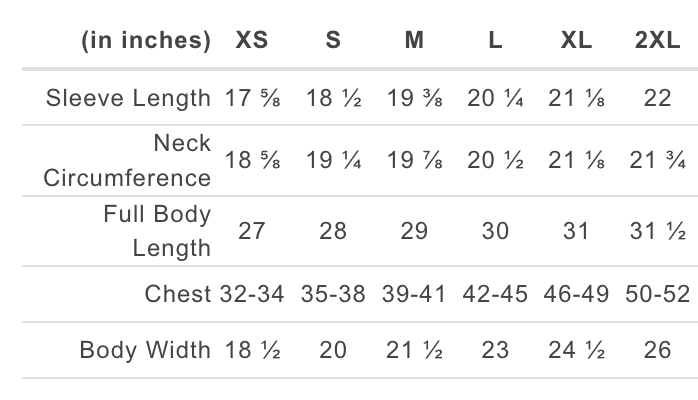Screen dimensions: 698x400
Task: Select the chest value 32-34
Action: [252, 294]
